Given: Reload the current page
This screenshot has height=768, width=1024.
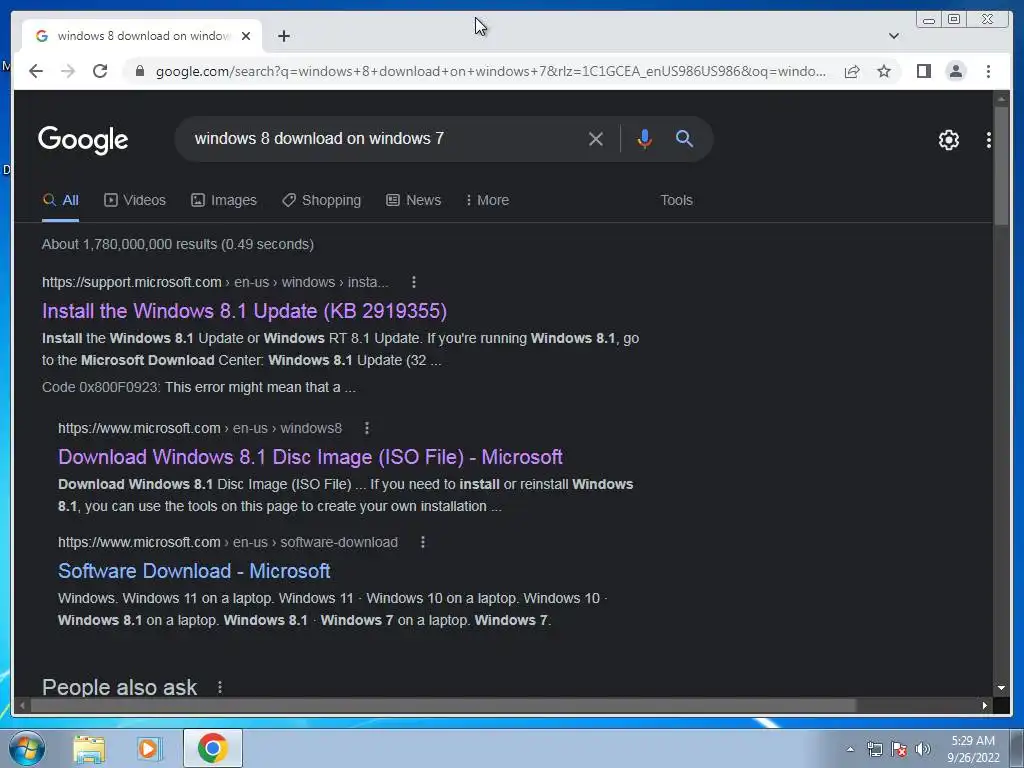Looking at the screenshot, I should pyautogui.click(x=100, y=71).
